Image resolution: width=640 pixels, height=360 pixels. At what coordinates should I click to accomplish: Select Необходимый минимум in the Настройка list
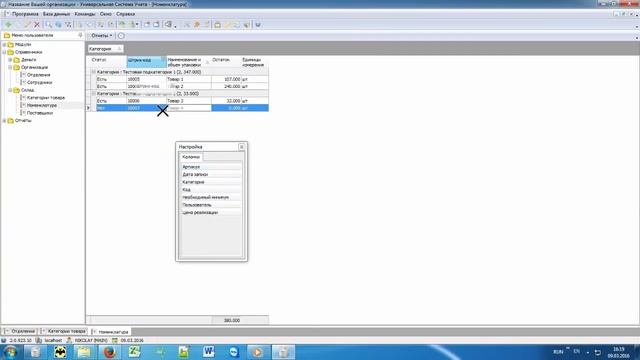211,197
